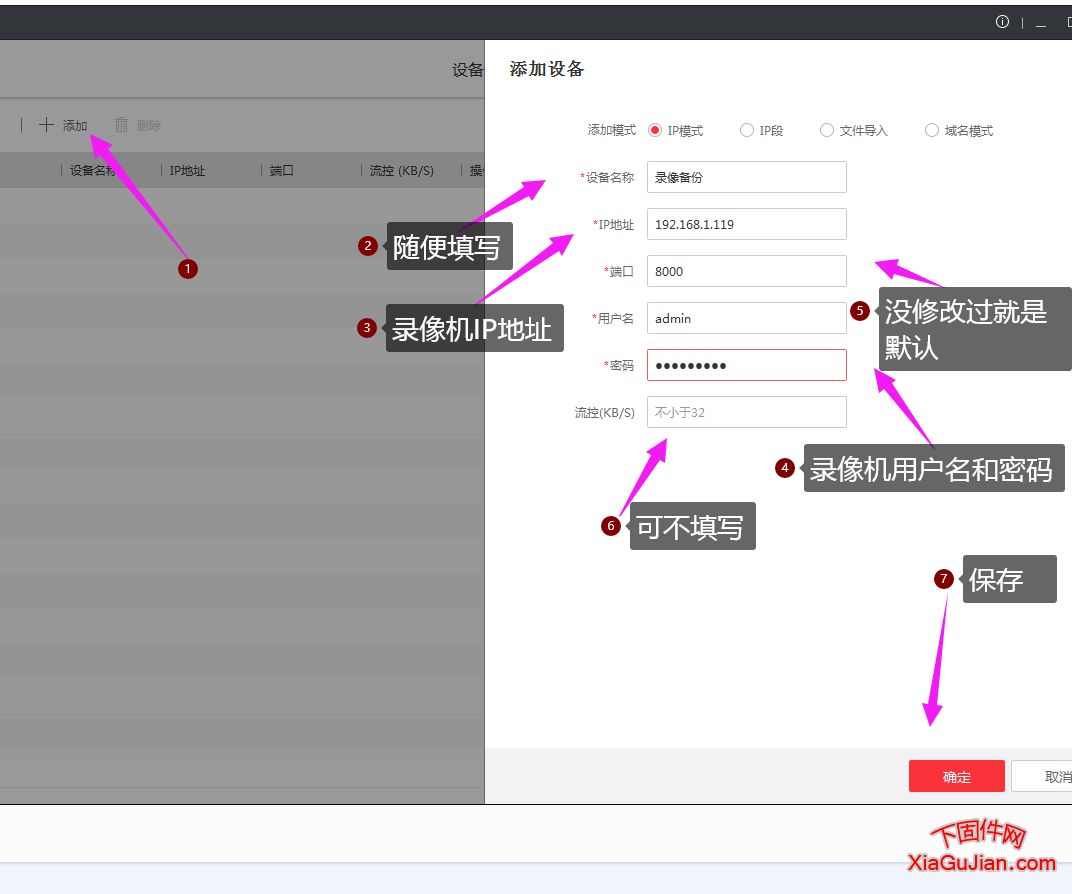Click the red 确定 button
Screen dimensions: 1072x894
(x=956, y=776)
